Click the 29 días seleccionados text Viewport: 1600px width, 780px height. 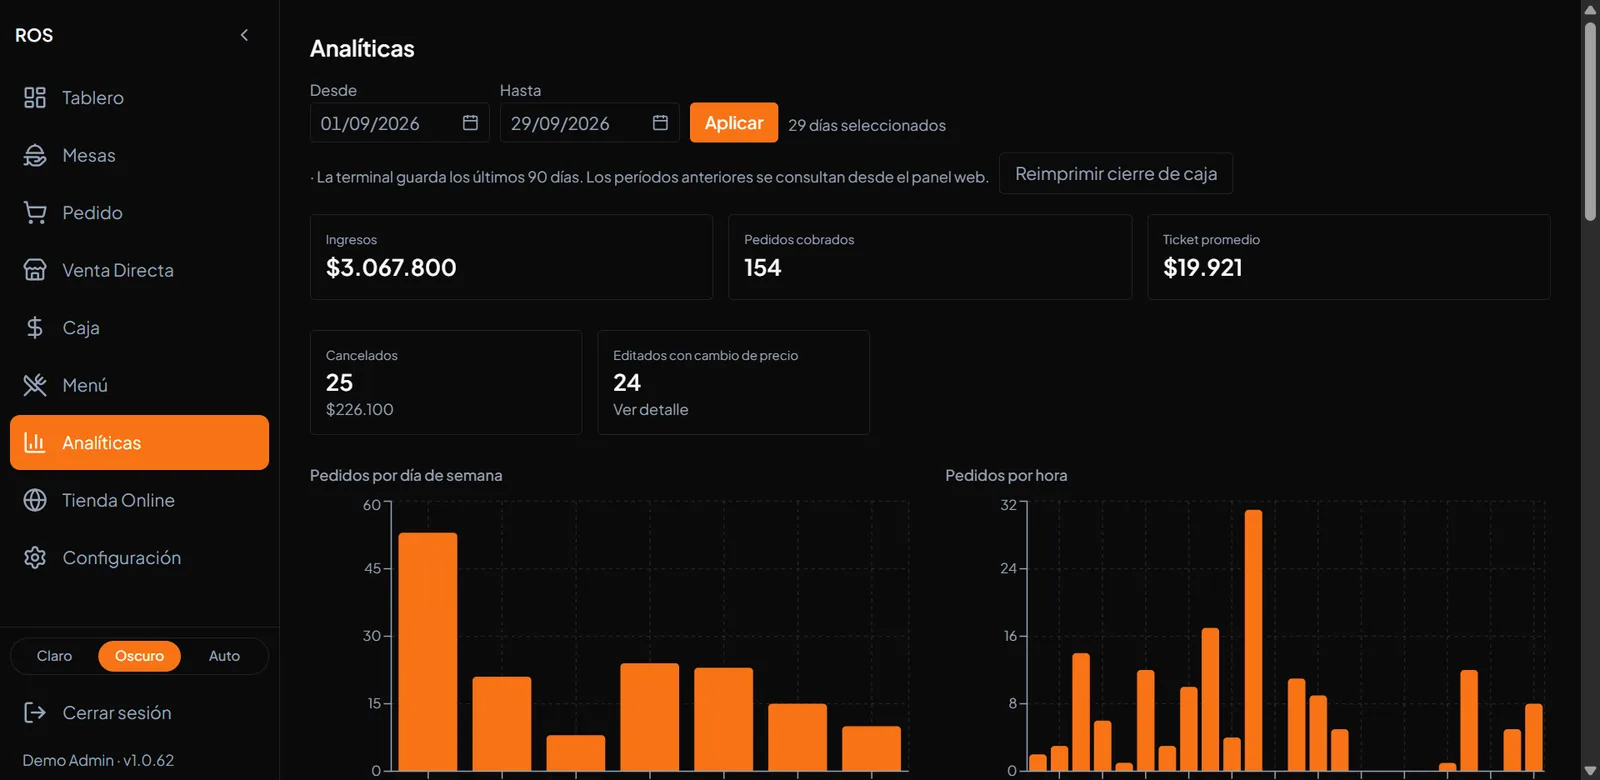point(867,125)
